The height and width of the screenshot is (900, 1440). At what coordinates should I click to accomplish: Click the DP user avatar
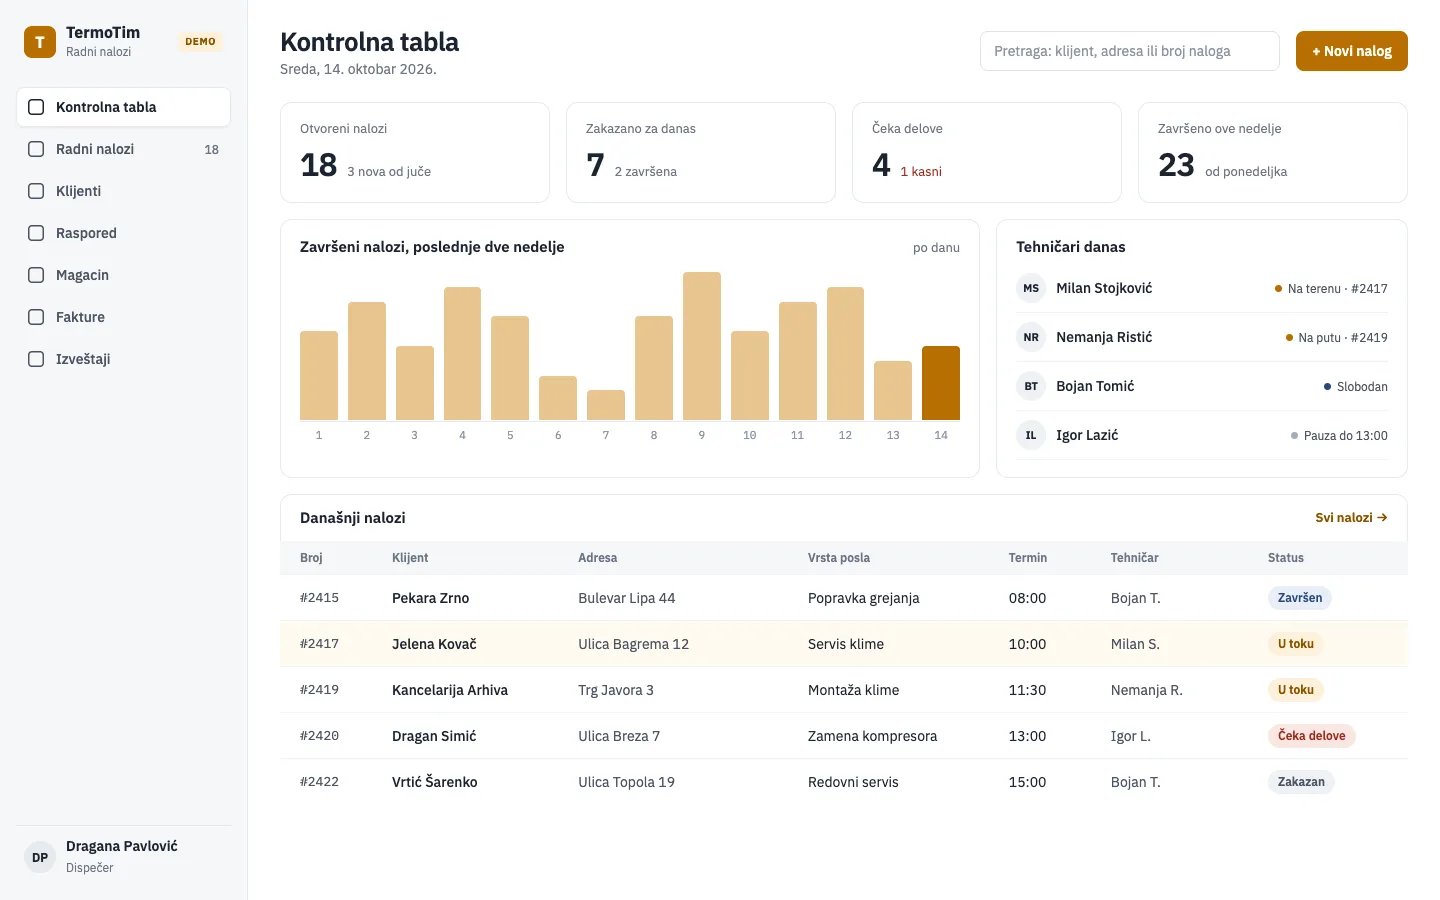point(40,857)
